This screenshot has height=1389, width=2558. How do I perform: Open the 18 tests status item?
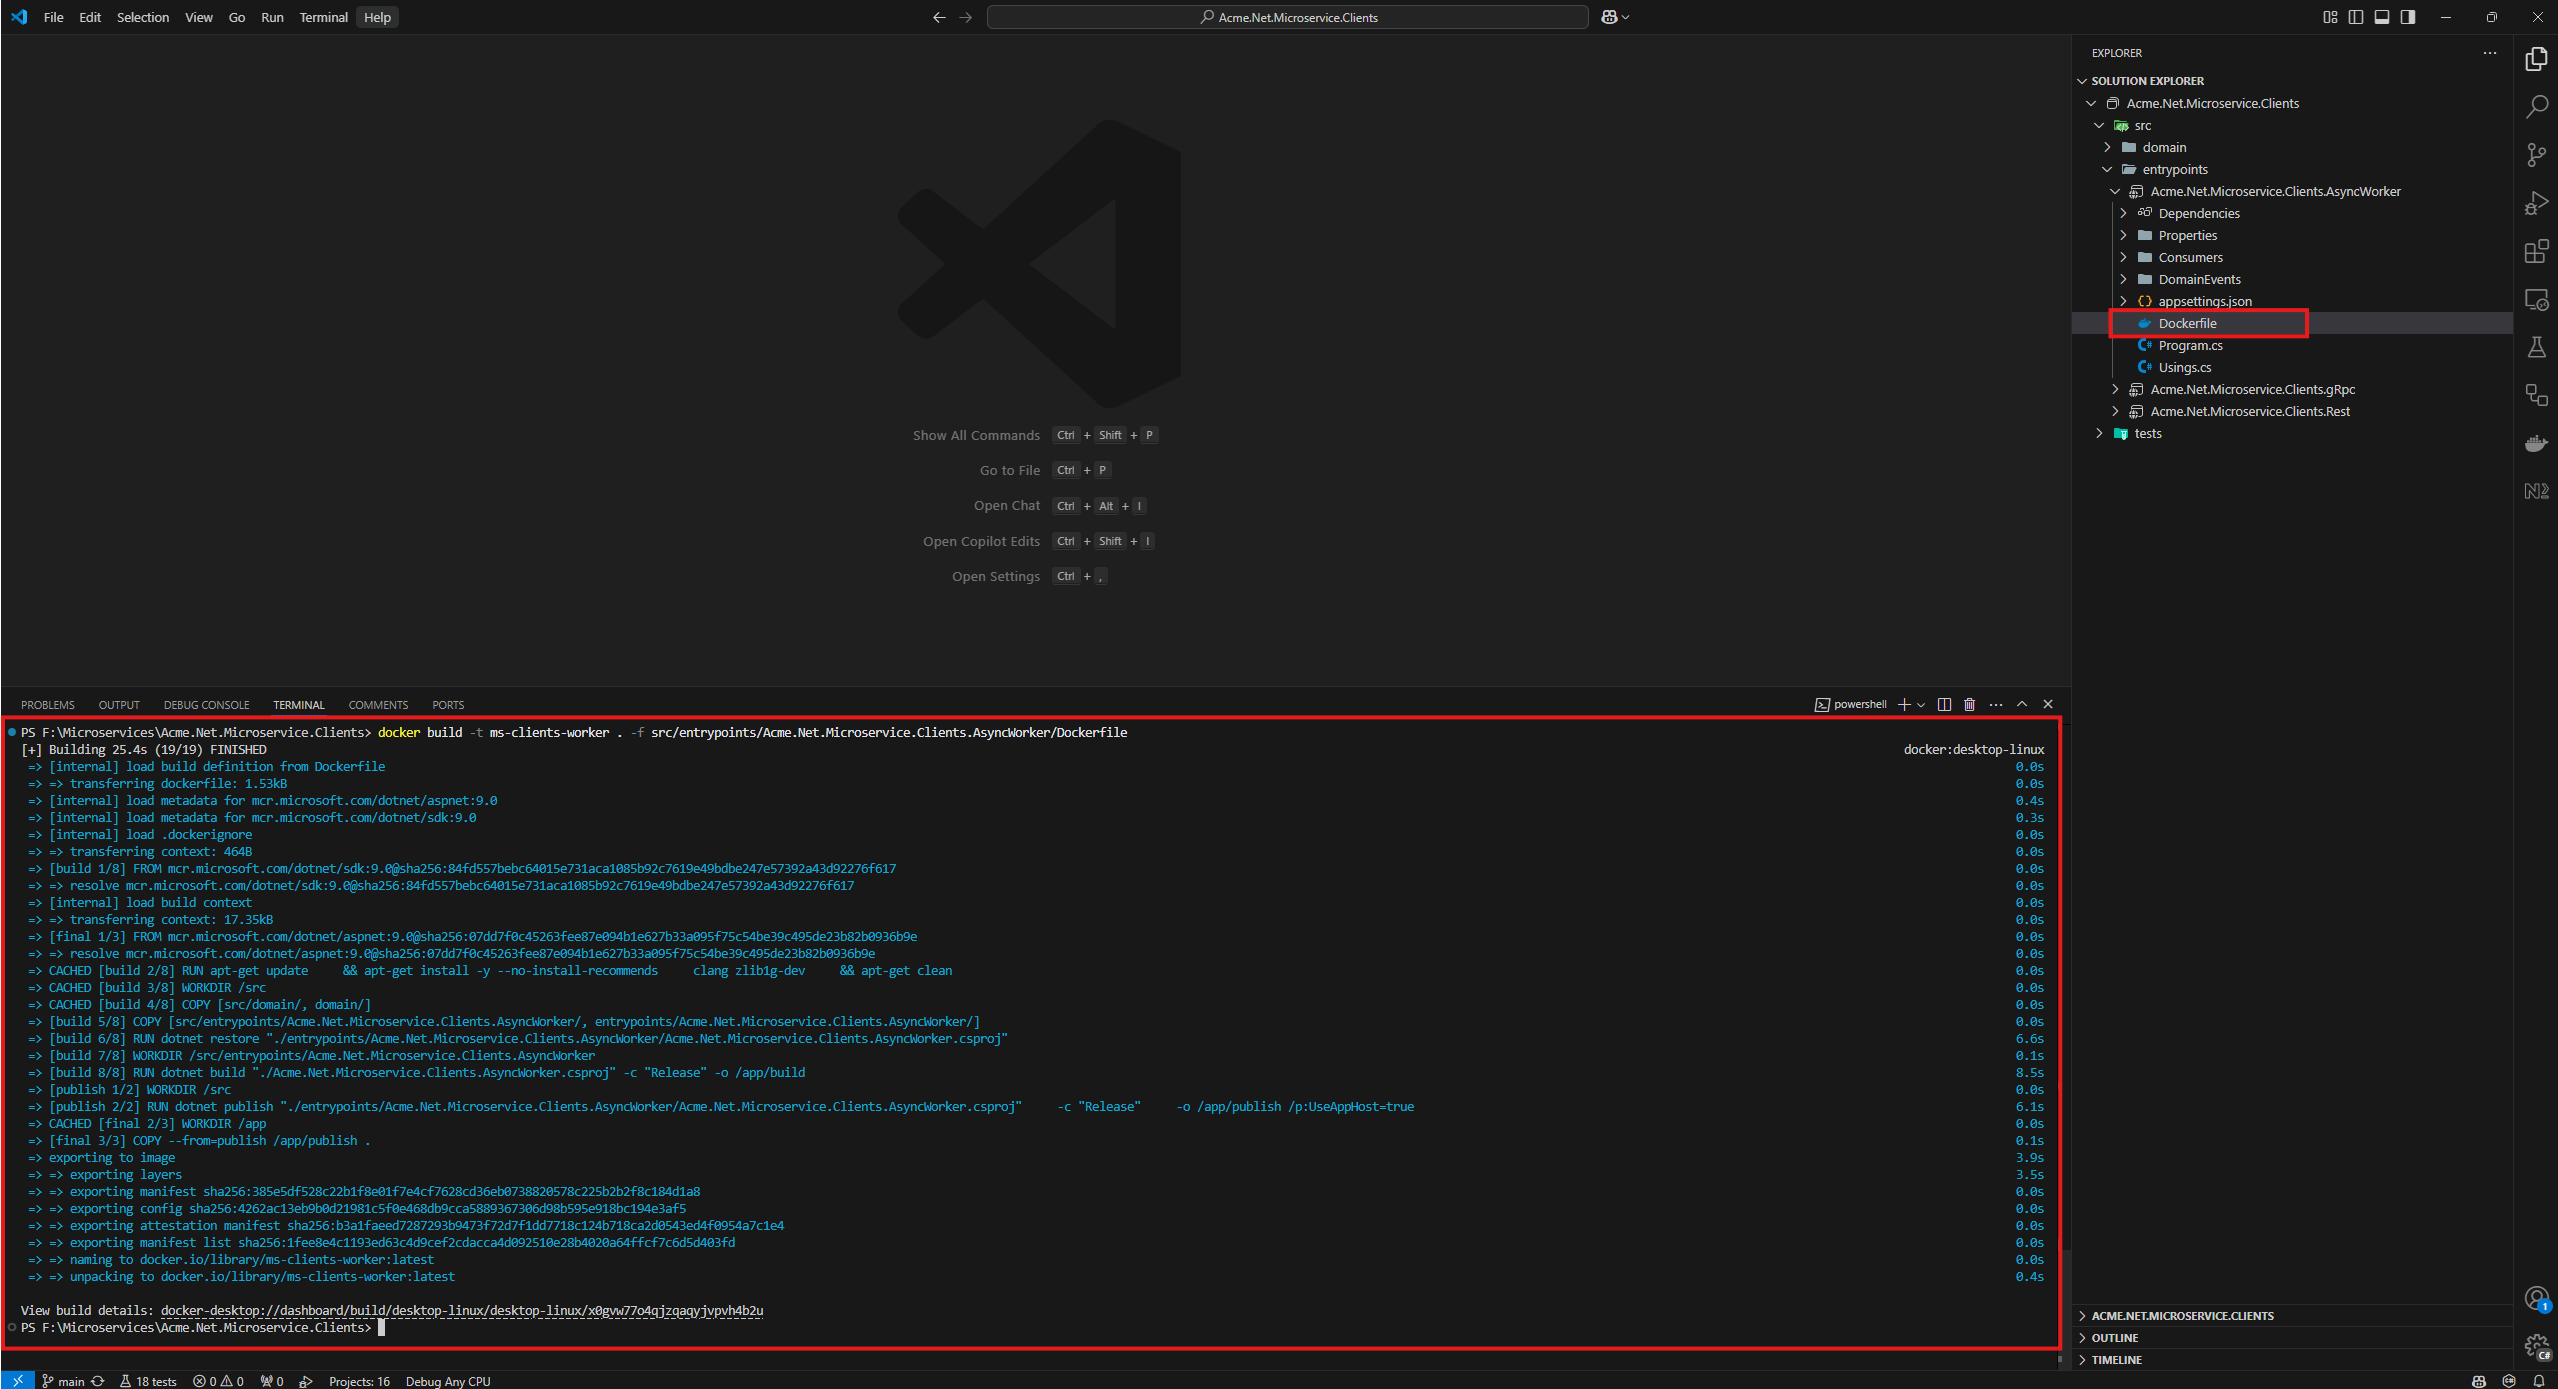point(148,1381)
